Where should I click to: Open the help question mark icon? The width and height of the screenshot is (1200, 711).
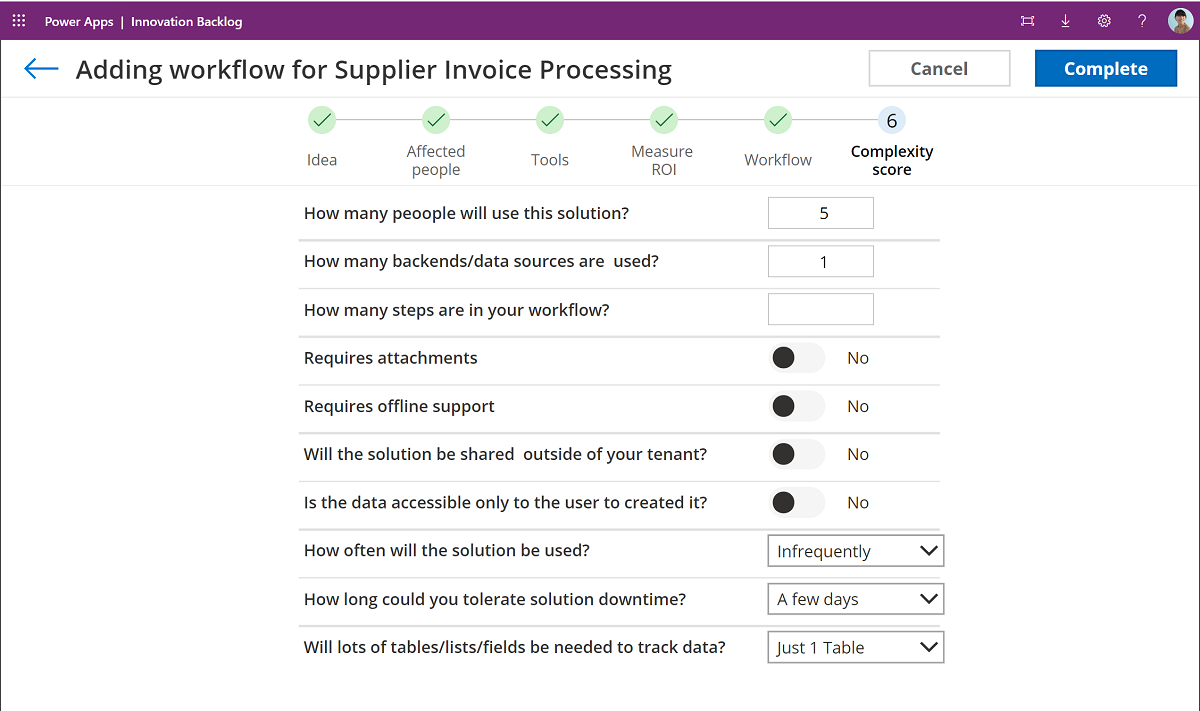(1142, 21)
